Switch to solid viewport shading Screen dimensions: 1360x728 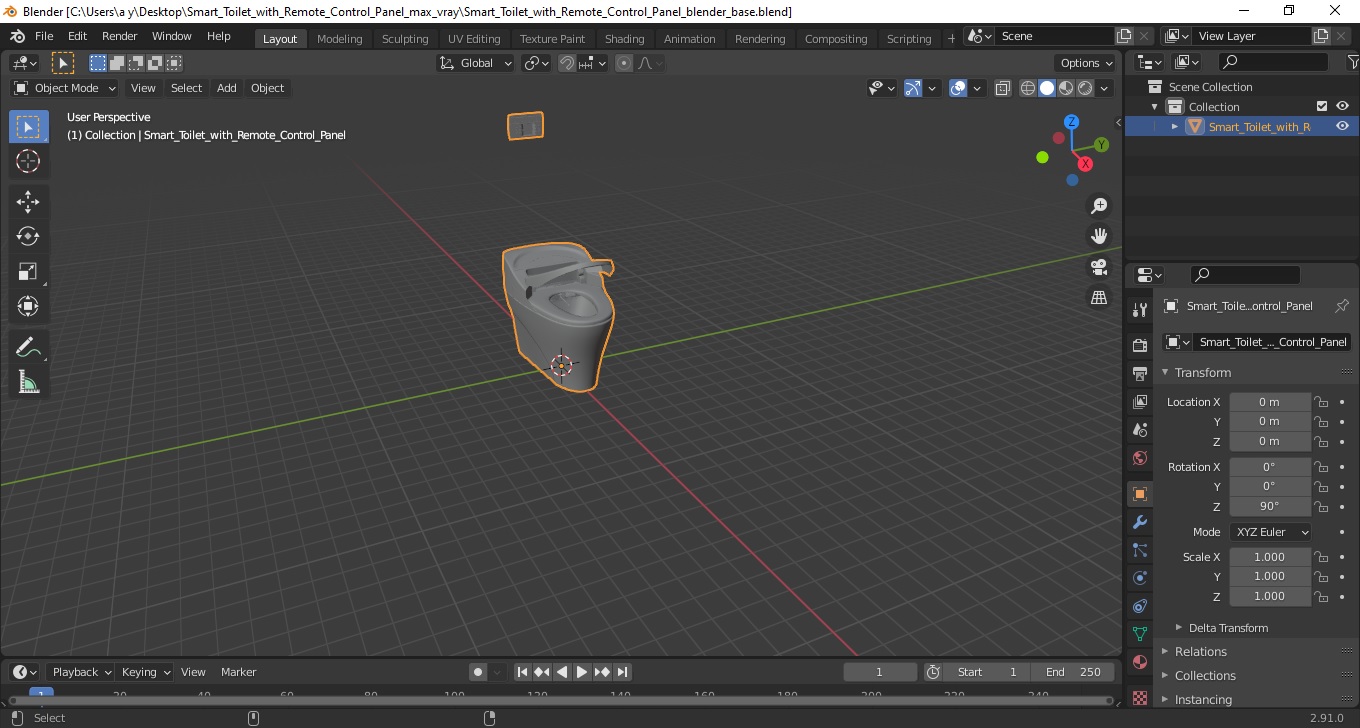(x=1047, y=88)
